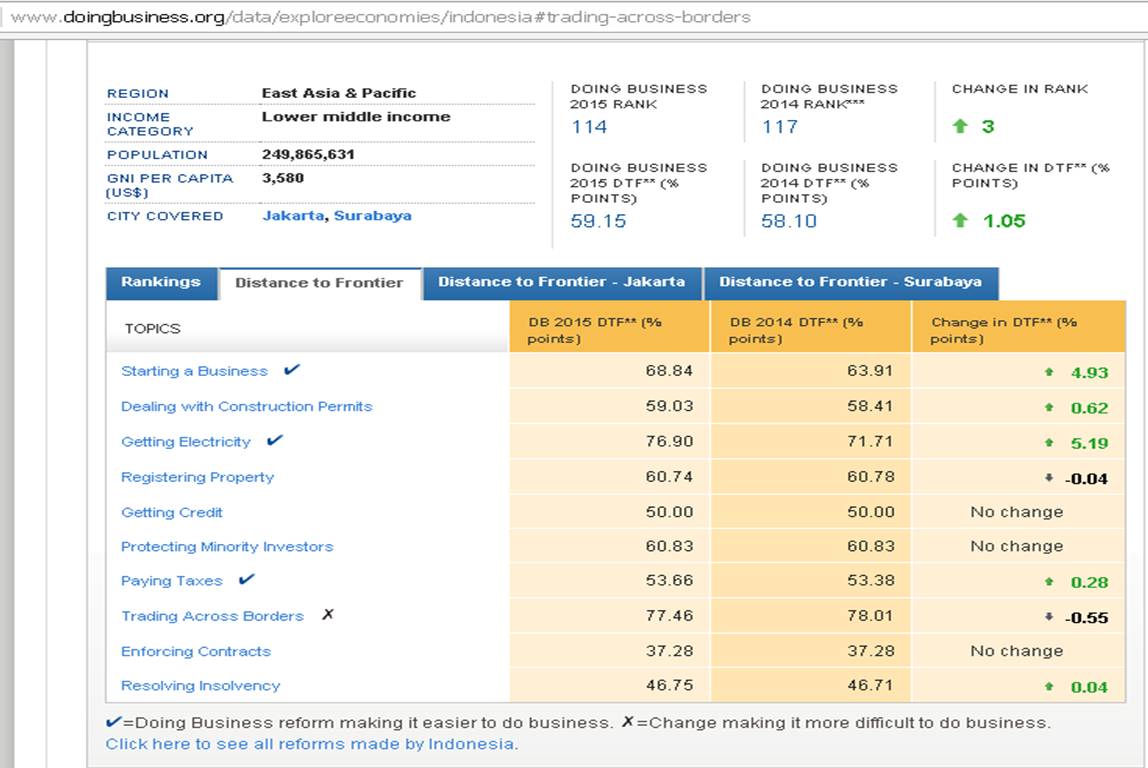
Task: Open the Surabaya city link
Action: (373, 216)
